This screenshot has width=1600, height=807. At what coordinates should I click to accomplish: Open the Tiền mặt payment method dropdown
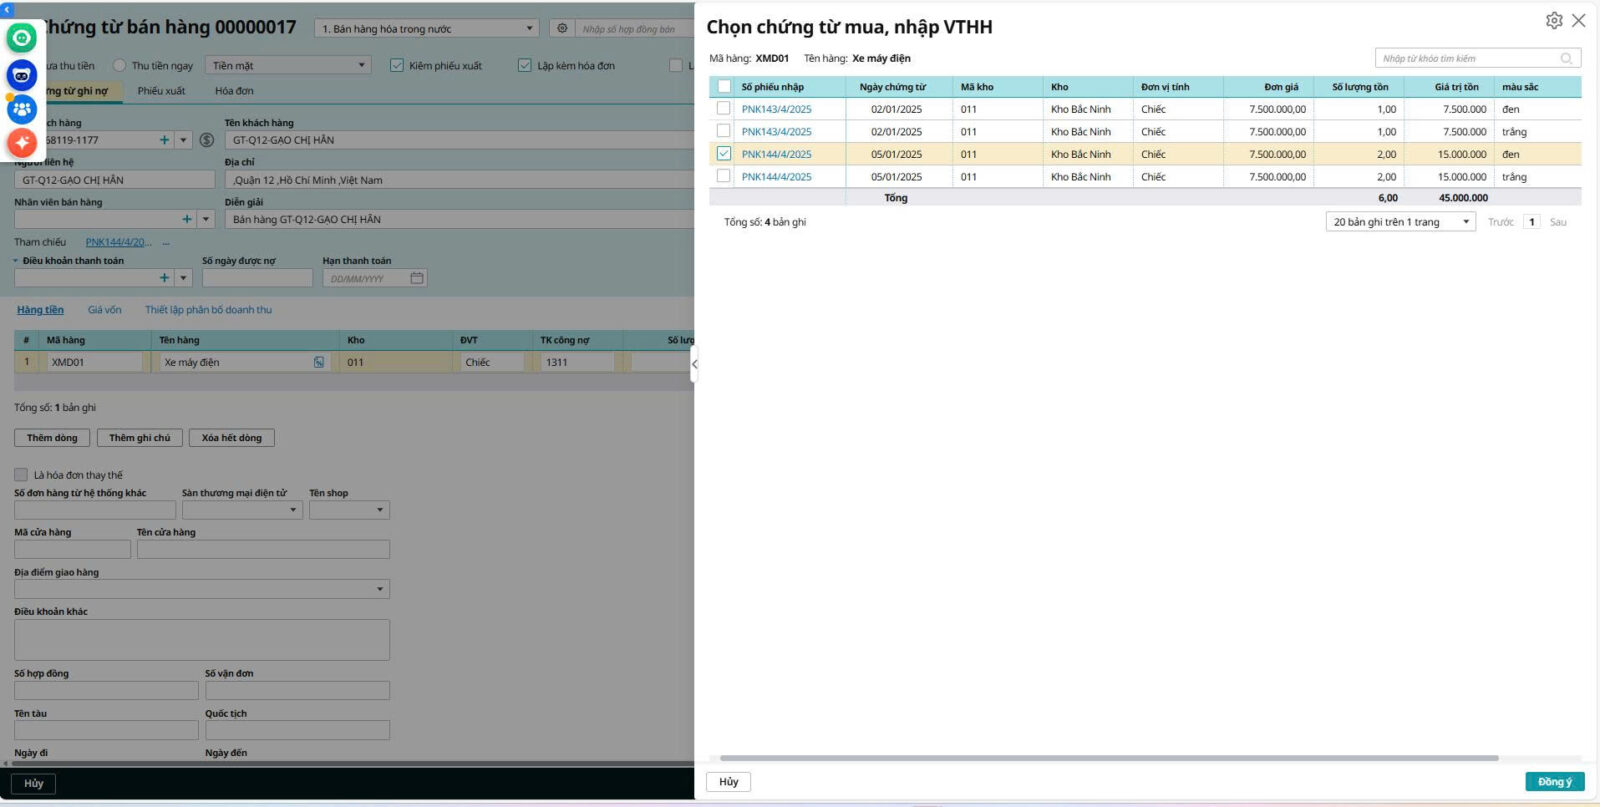tap(289, 65)
